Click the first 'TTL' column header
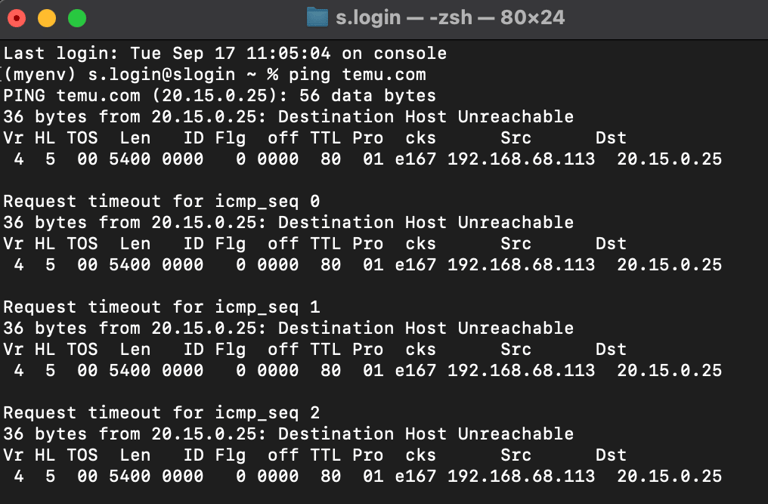The width and height of the screenshot is (768, 504). click(325, 138)
